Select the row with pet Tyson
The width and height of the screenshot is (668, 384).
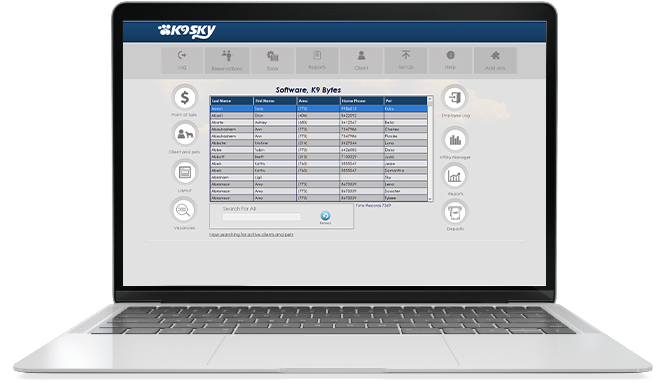coord(319,198)
